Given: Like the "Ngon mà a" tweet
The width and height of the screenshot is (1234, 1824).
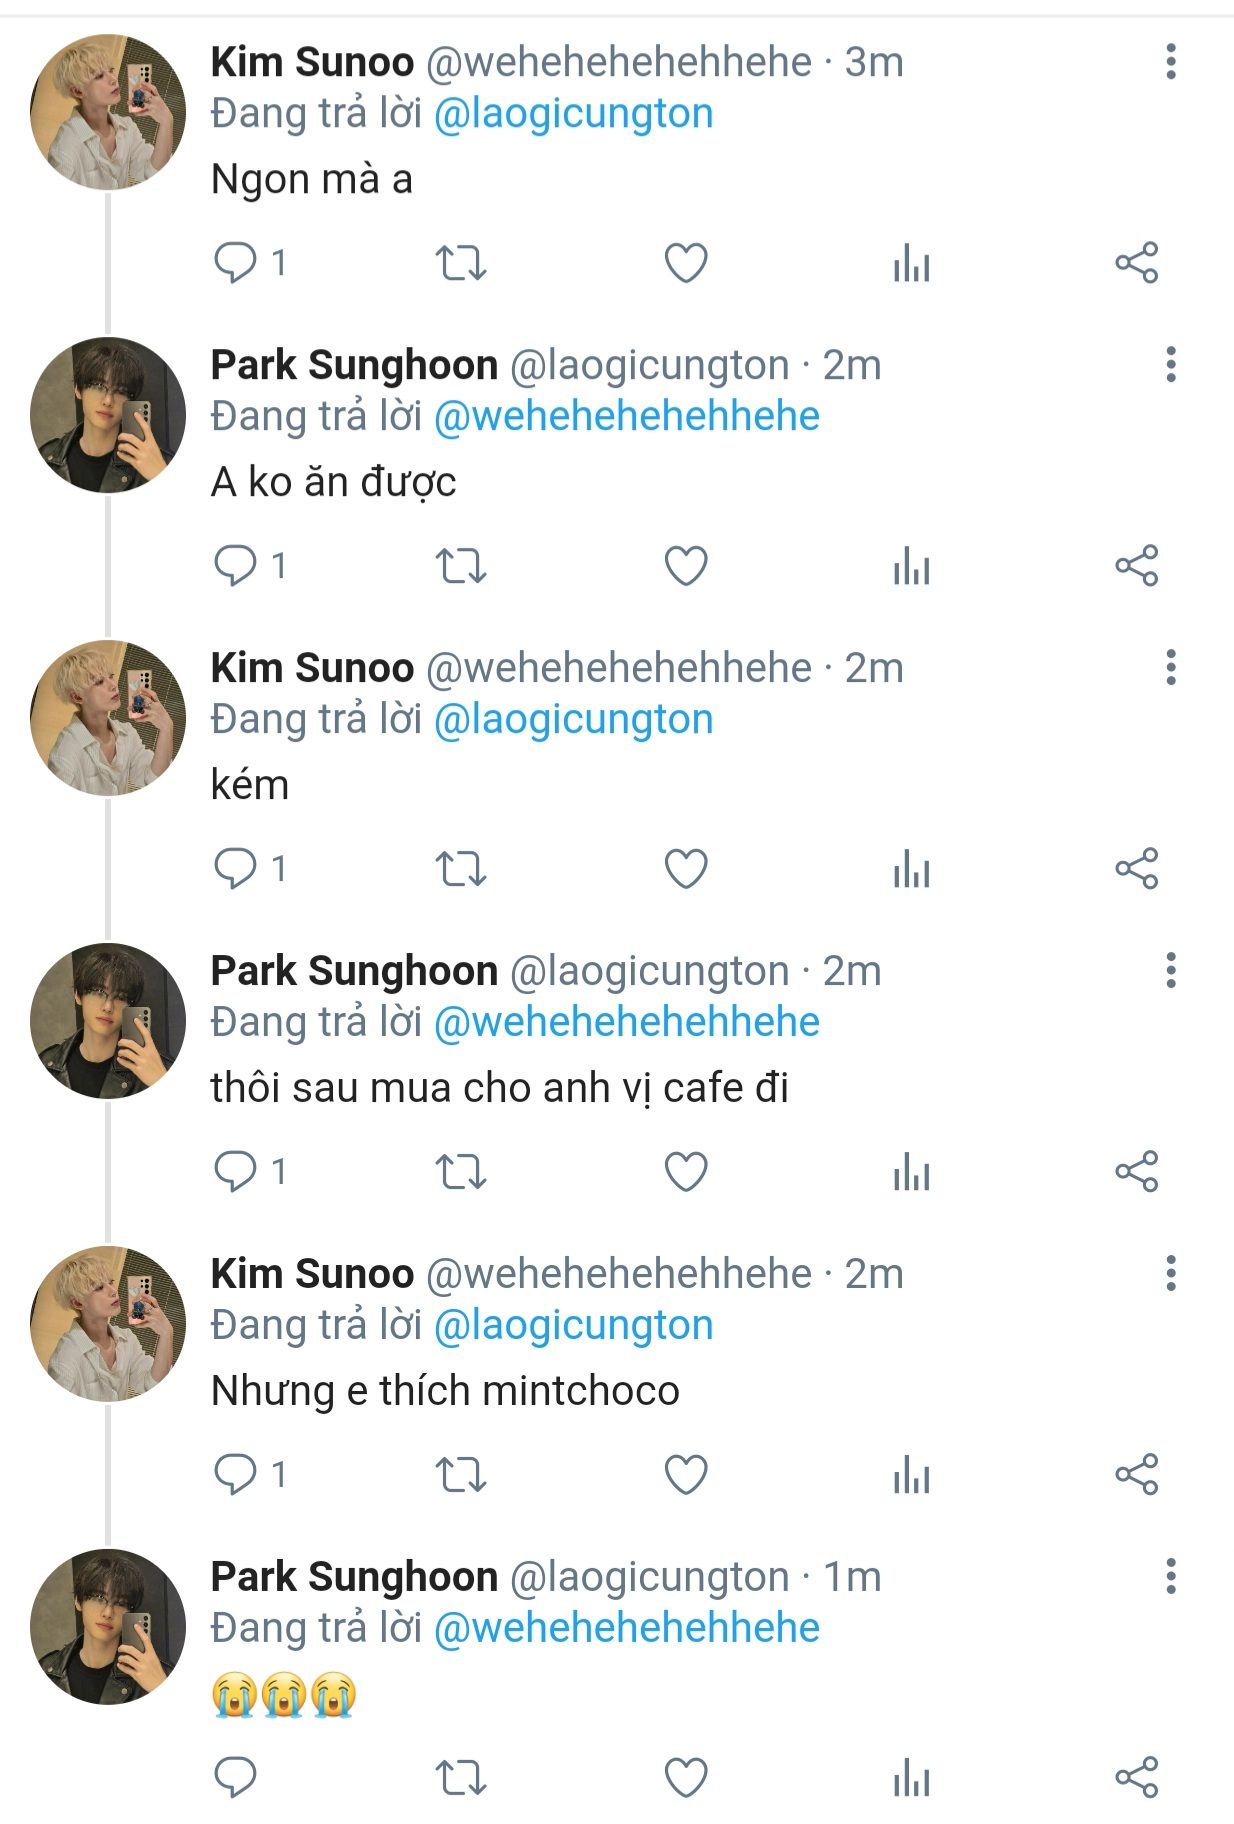Looking at the screenshot, I should [x=686, y=263].
